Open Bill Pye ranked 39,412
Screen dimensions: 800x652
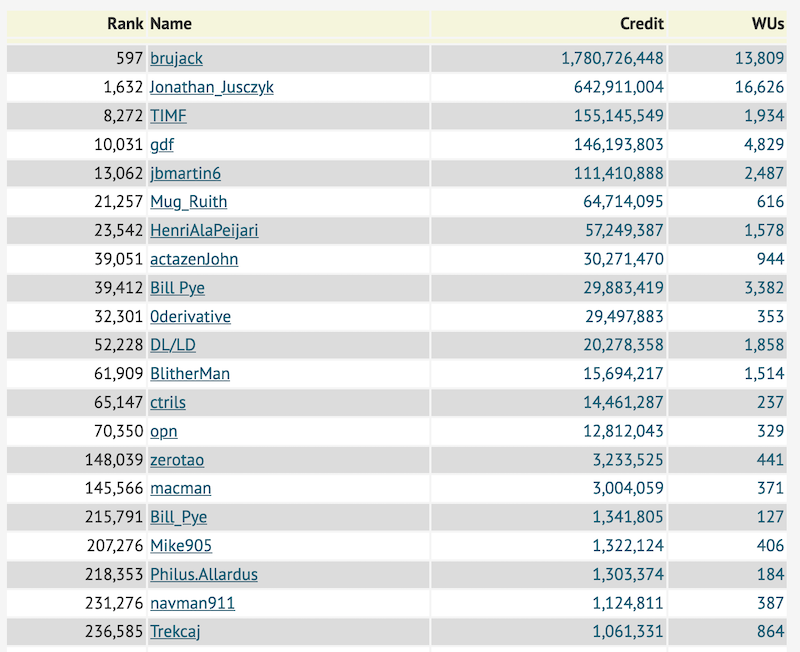(x=178, y=288)
